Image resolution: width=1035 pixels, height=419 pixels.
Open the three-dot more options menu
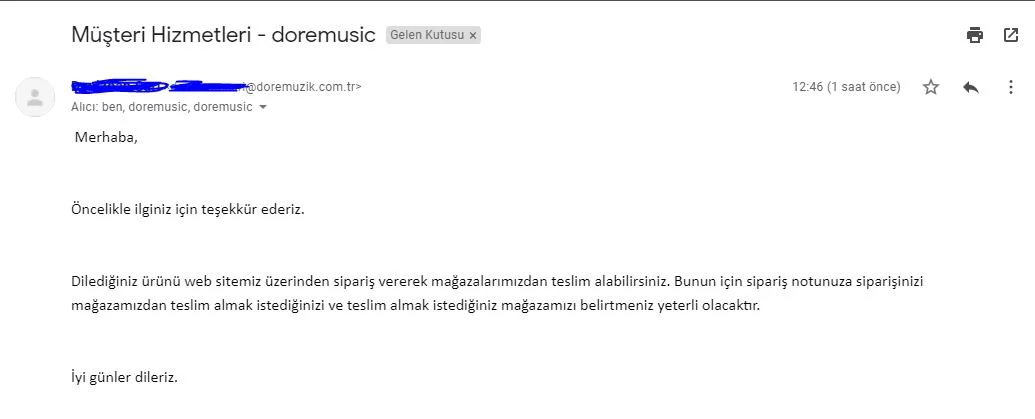pos(1010,87)
